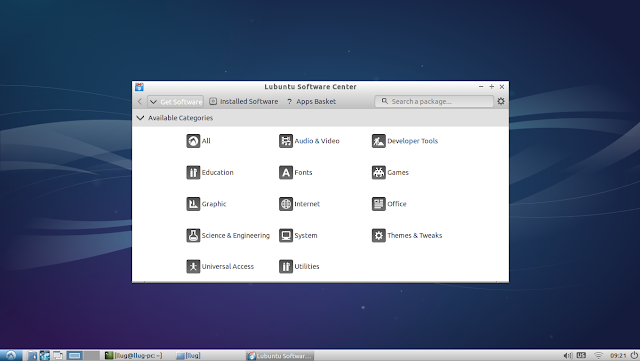Browse the Fonts category
Screen dimensions: 640x361
click(296, 172)
